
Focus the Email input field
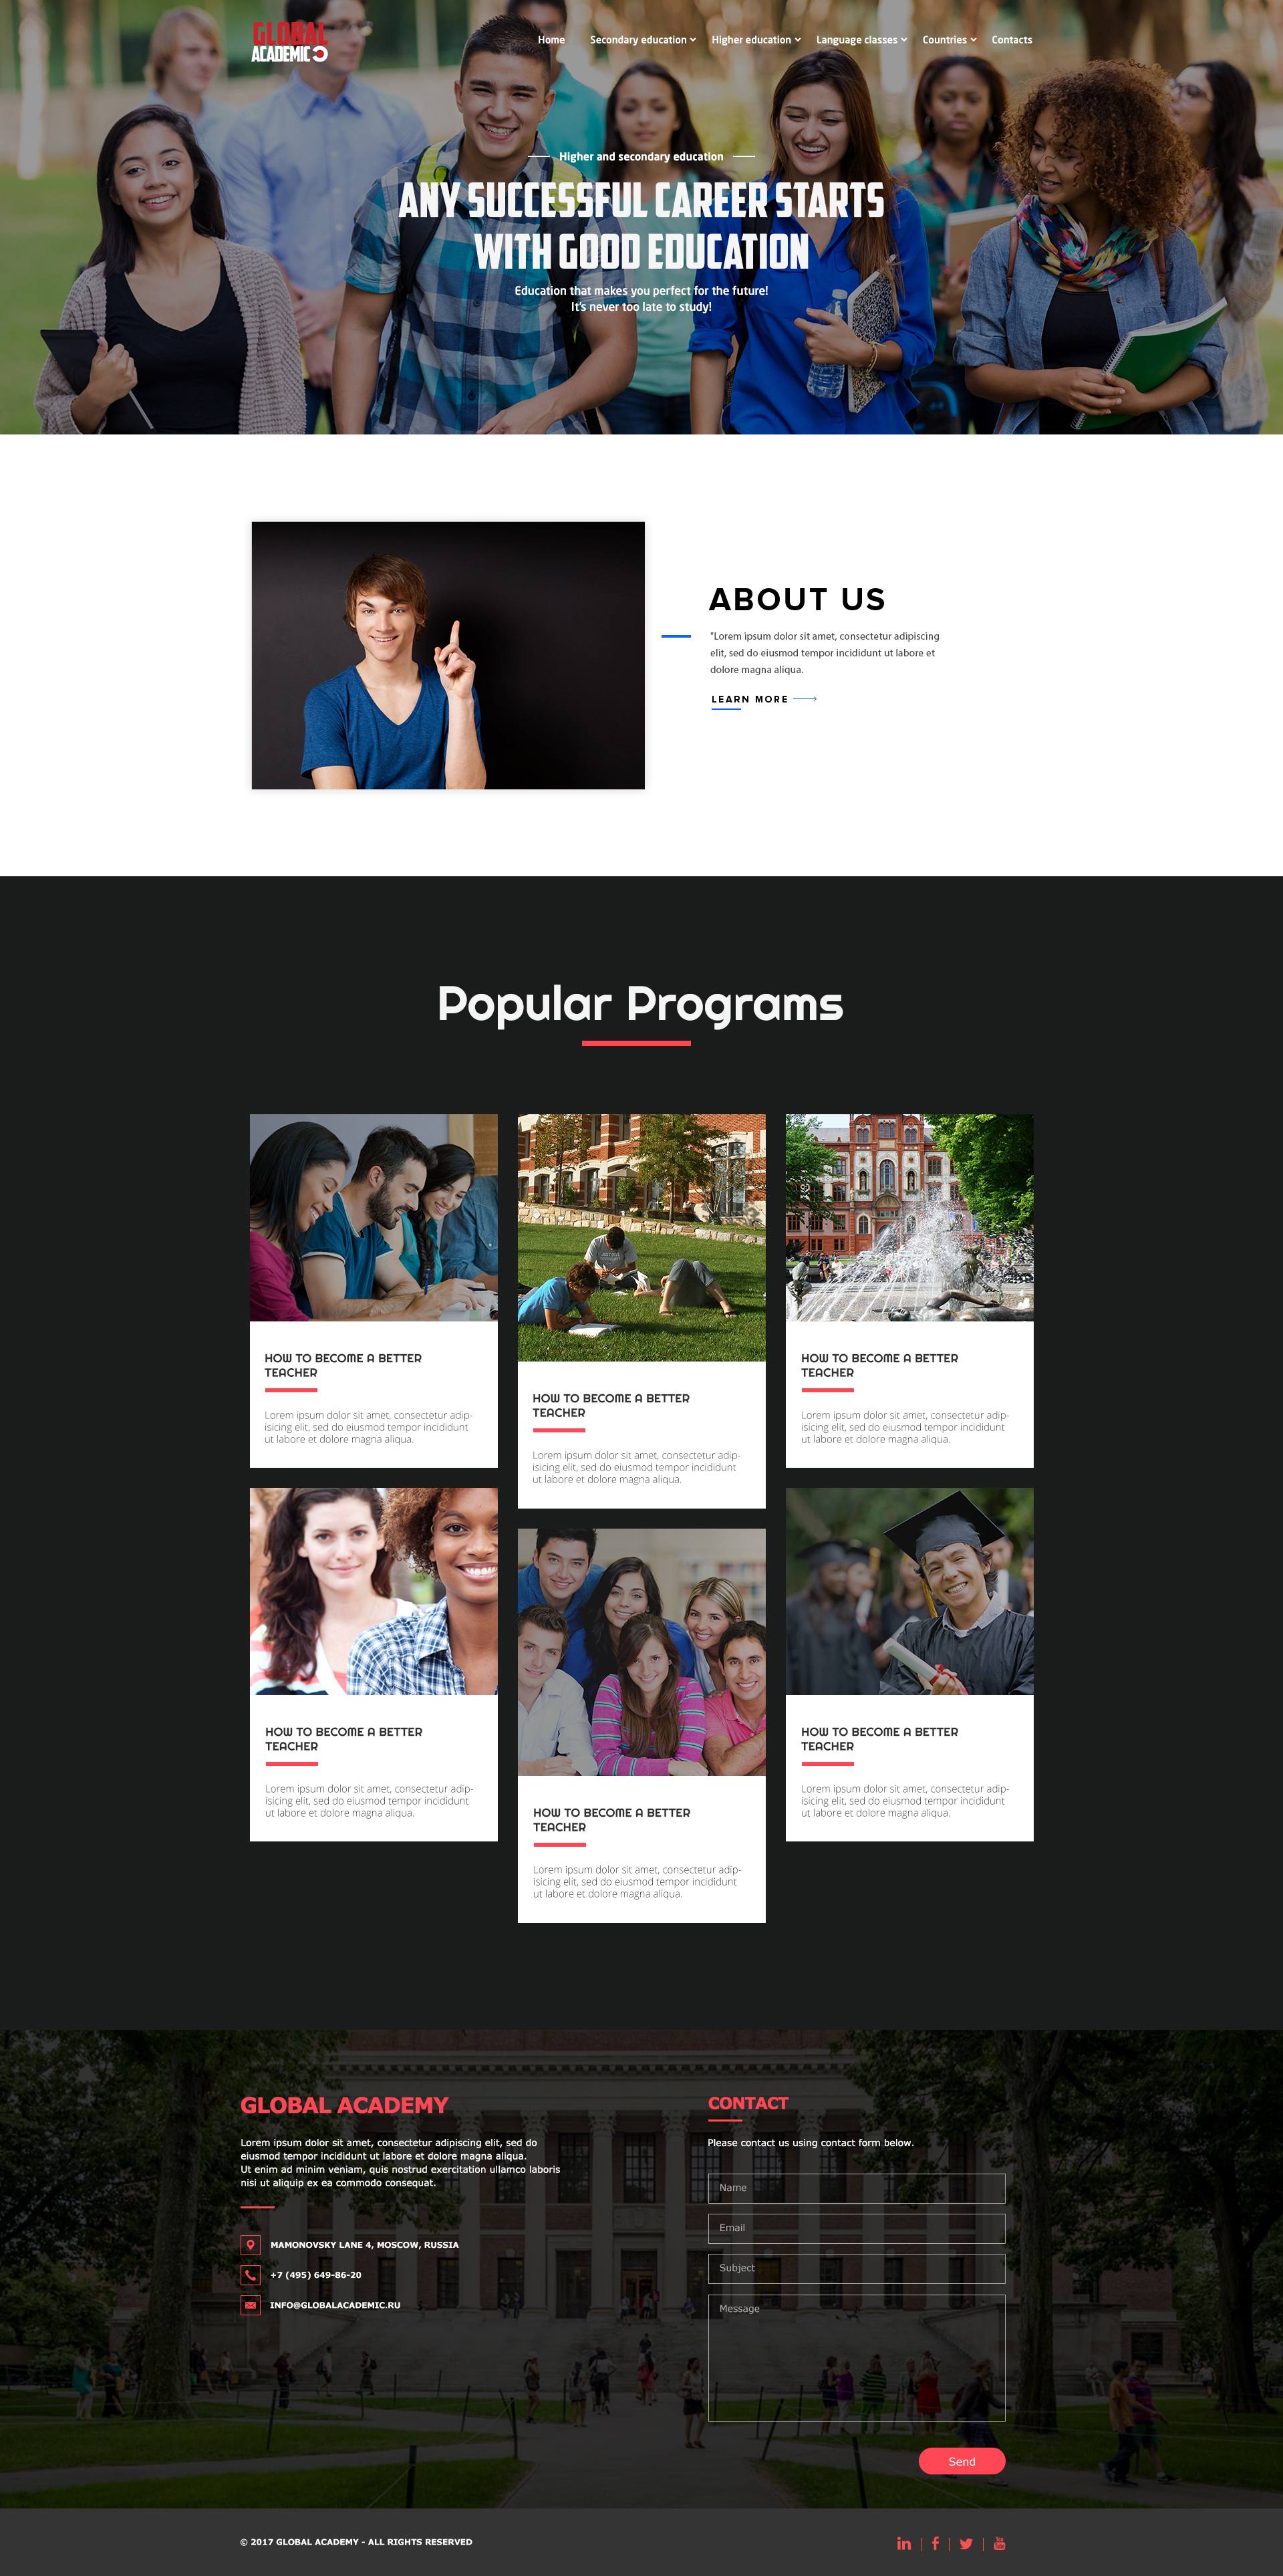coord(856,2227)
